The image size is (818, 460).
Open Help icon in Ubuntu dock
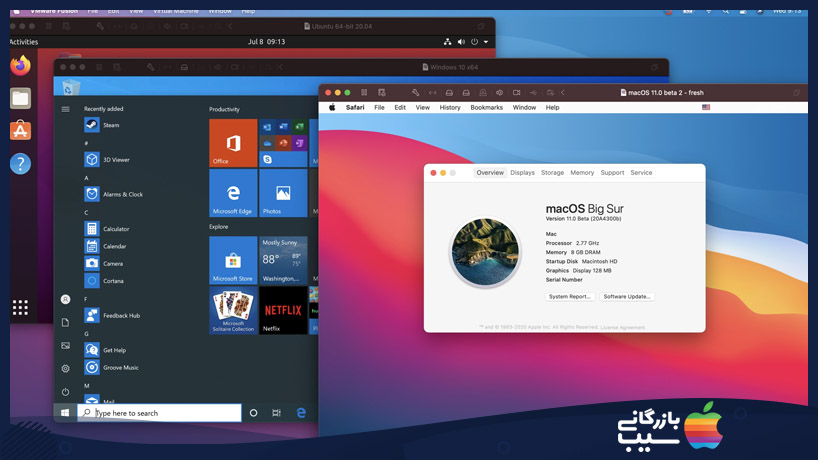coord(20,164)
